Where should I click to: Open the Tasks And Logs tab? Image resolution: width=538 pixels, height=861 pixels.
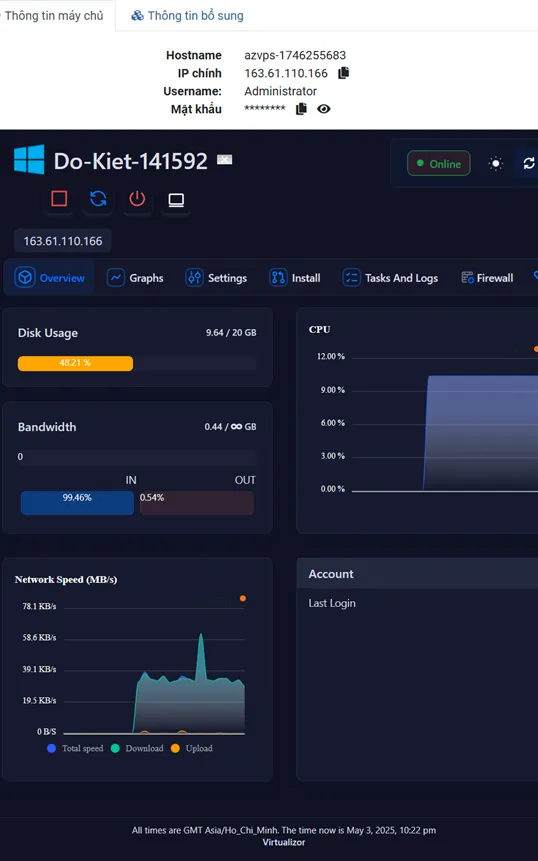point(390,278)
